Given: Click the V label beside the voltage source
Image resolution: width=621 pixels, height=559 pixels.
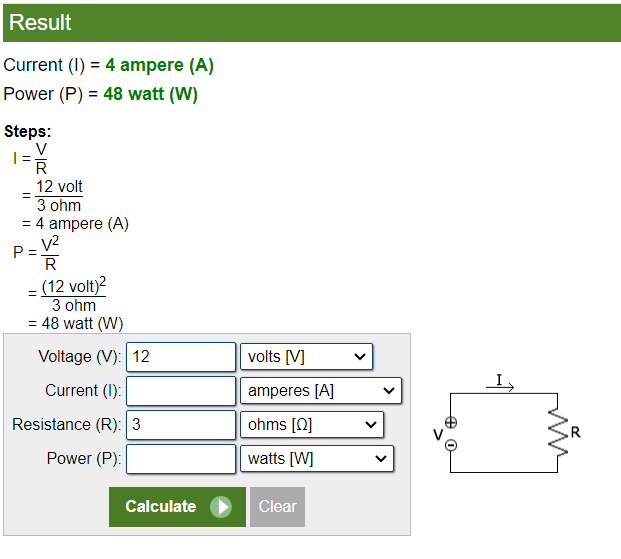Looking at the screenshot, I should point(437,434).
